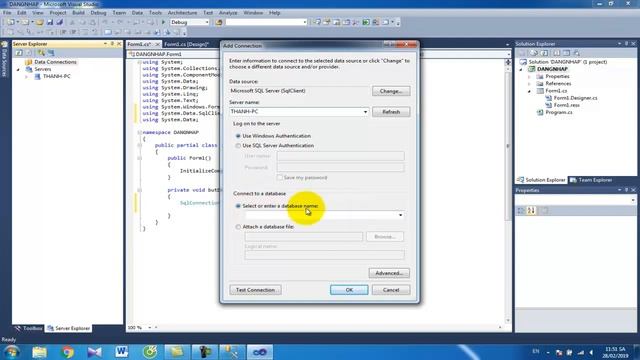Expand the Servers node in Server Explorer
640x360 pixels.
18,69
